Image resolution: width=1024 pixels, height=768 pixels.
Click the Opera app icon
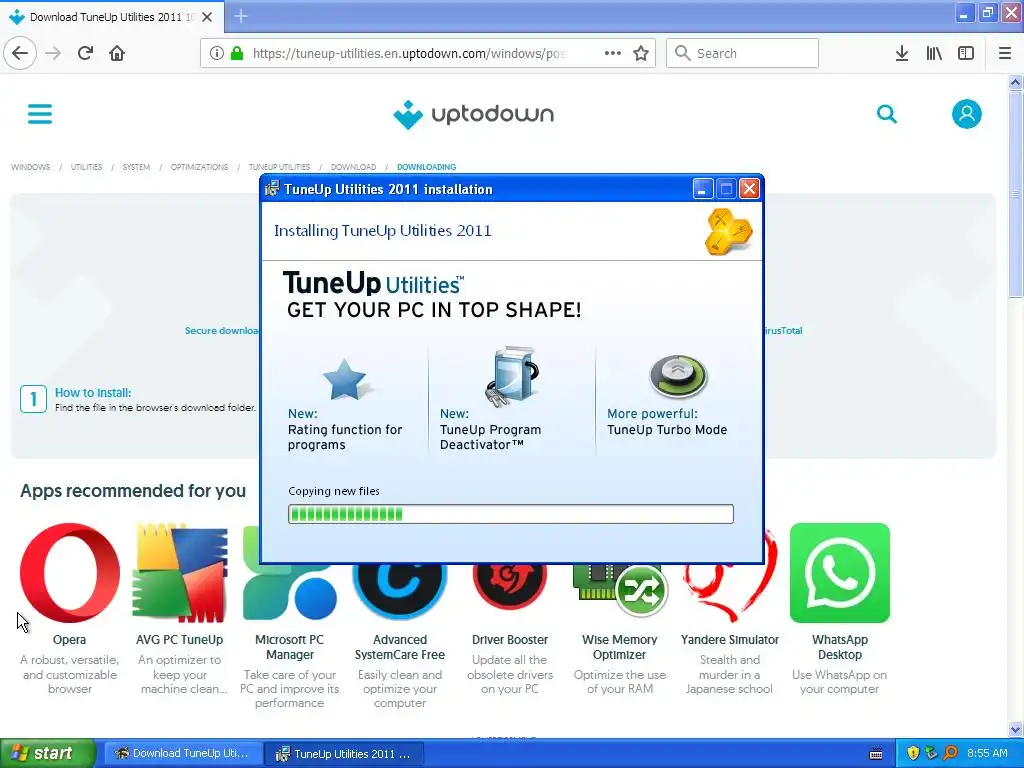pyautogui.click(x=70, y=573)
